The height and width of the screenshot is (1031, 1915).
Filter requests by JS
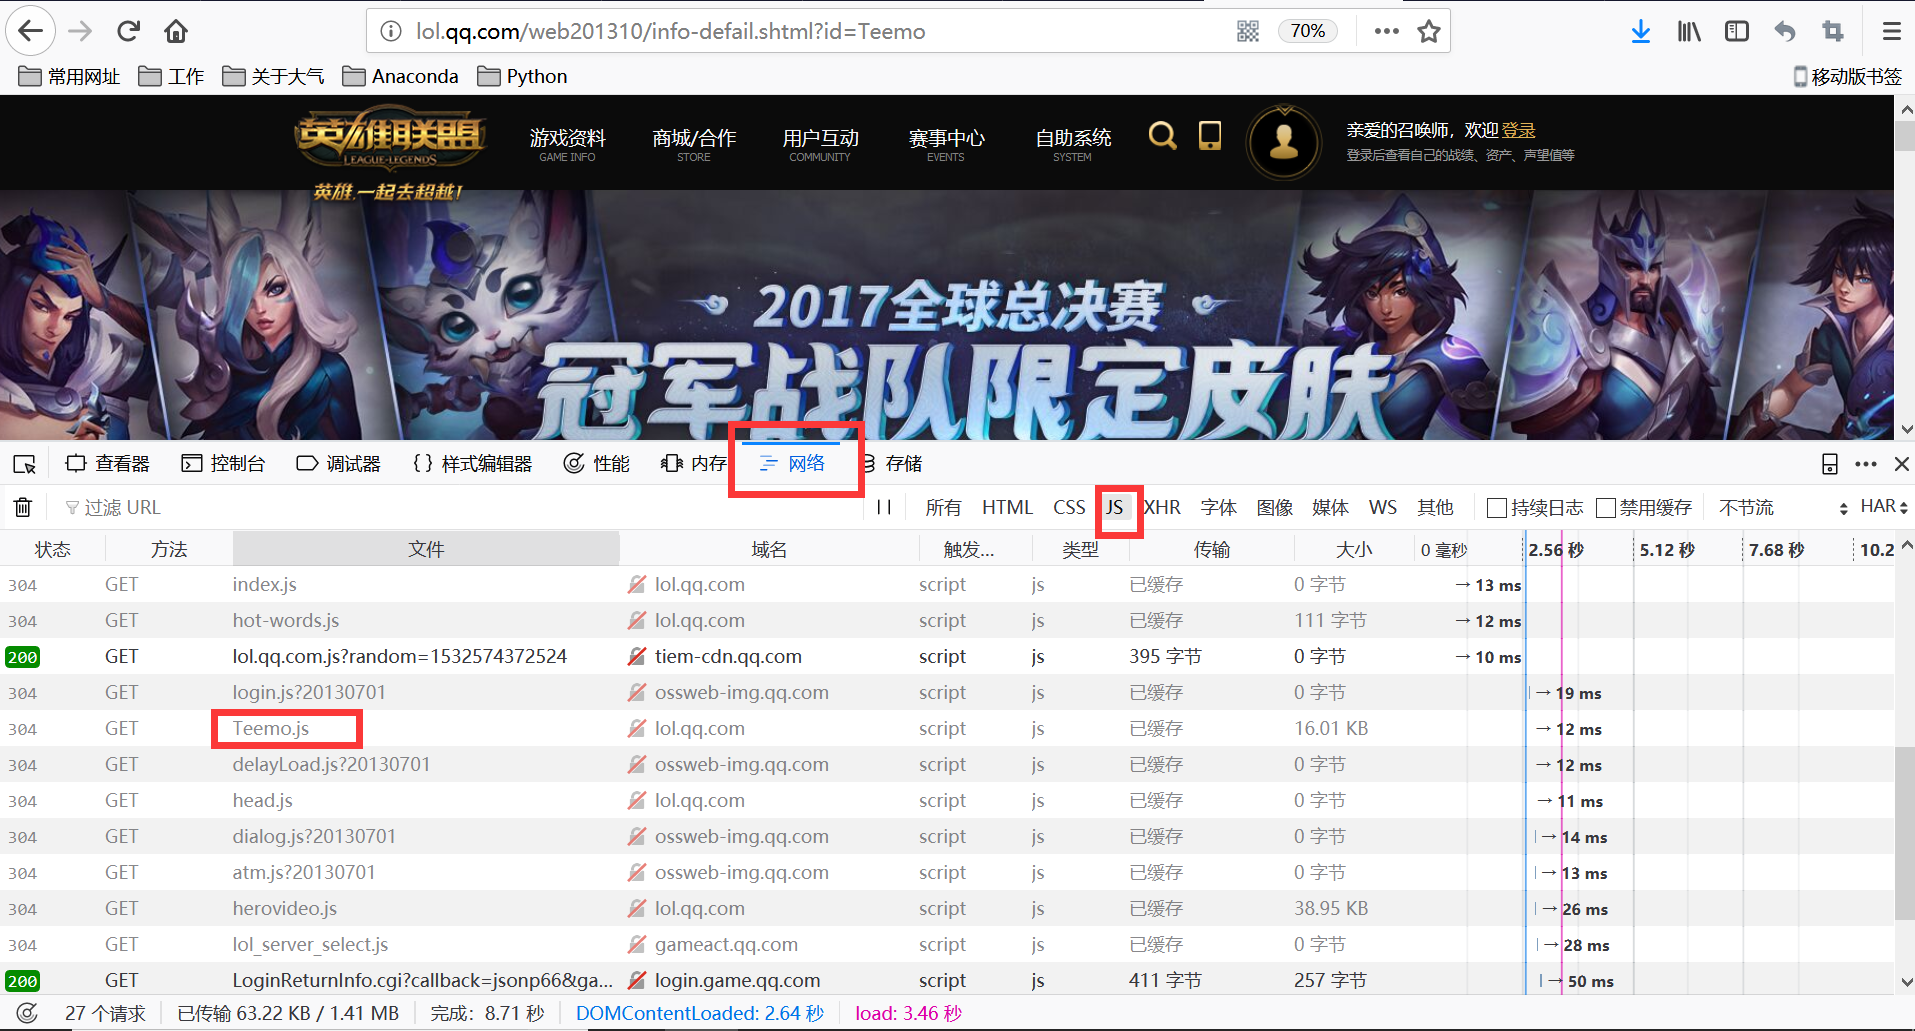pos(1114,507)
